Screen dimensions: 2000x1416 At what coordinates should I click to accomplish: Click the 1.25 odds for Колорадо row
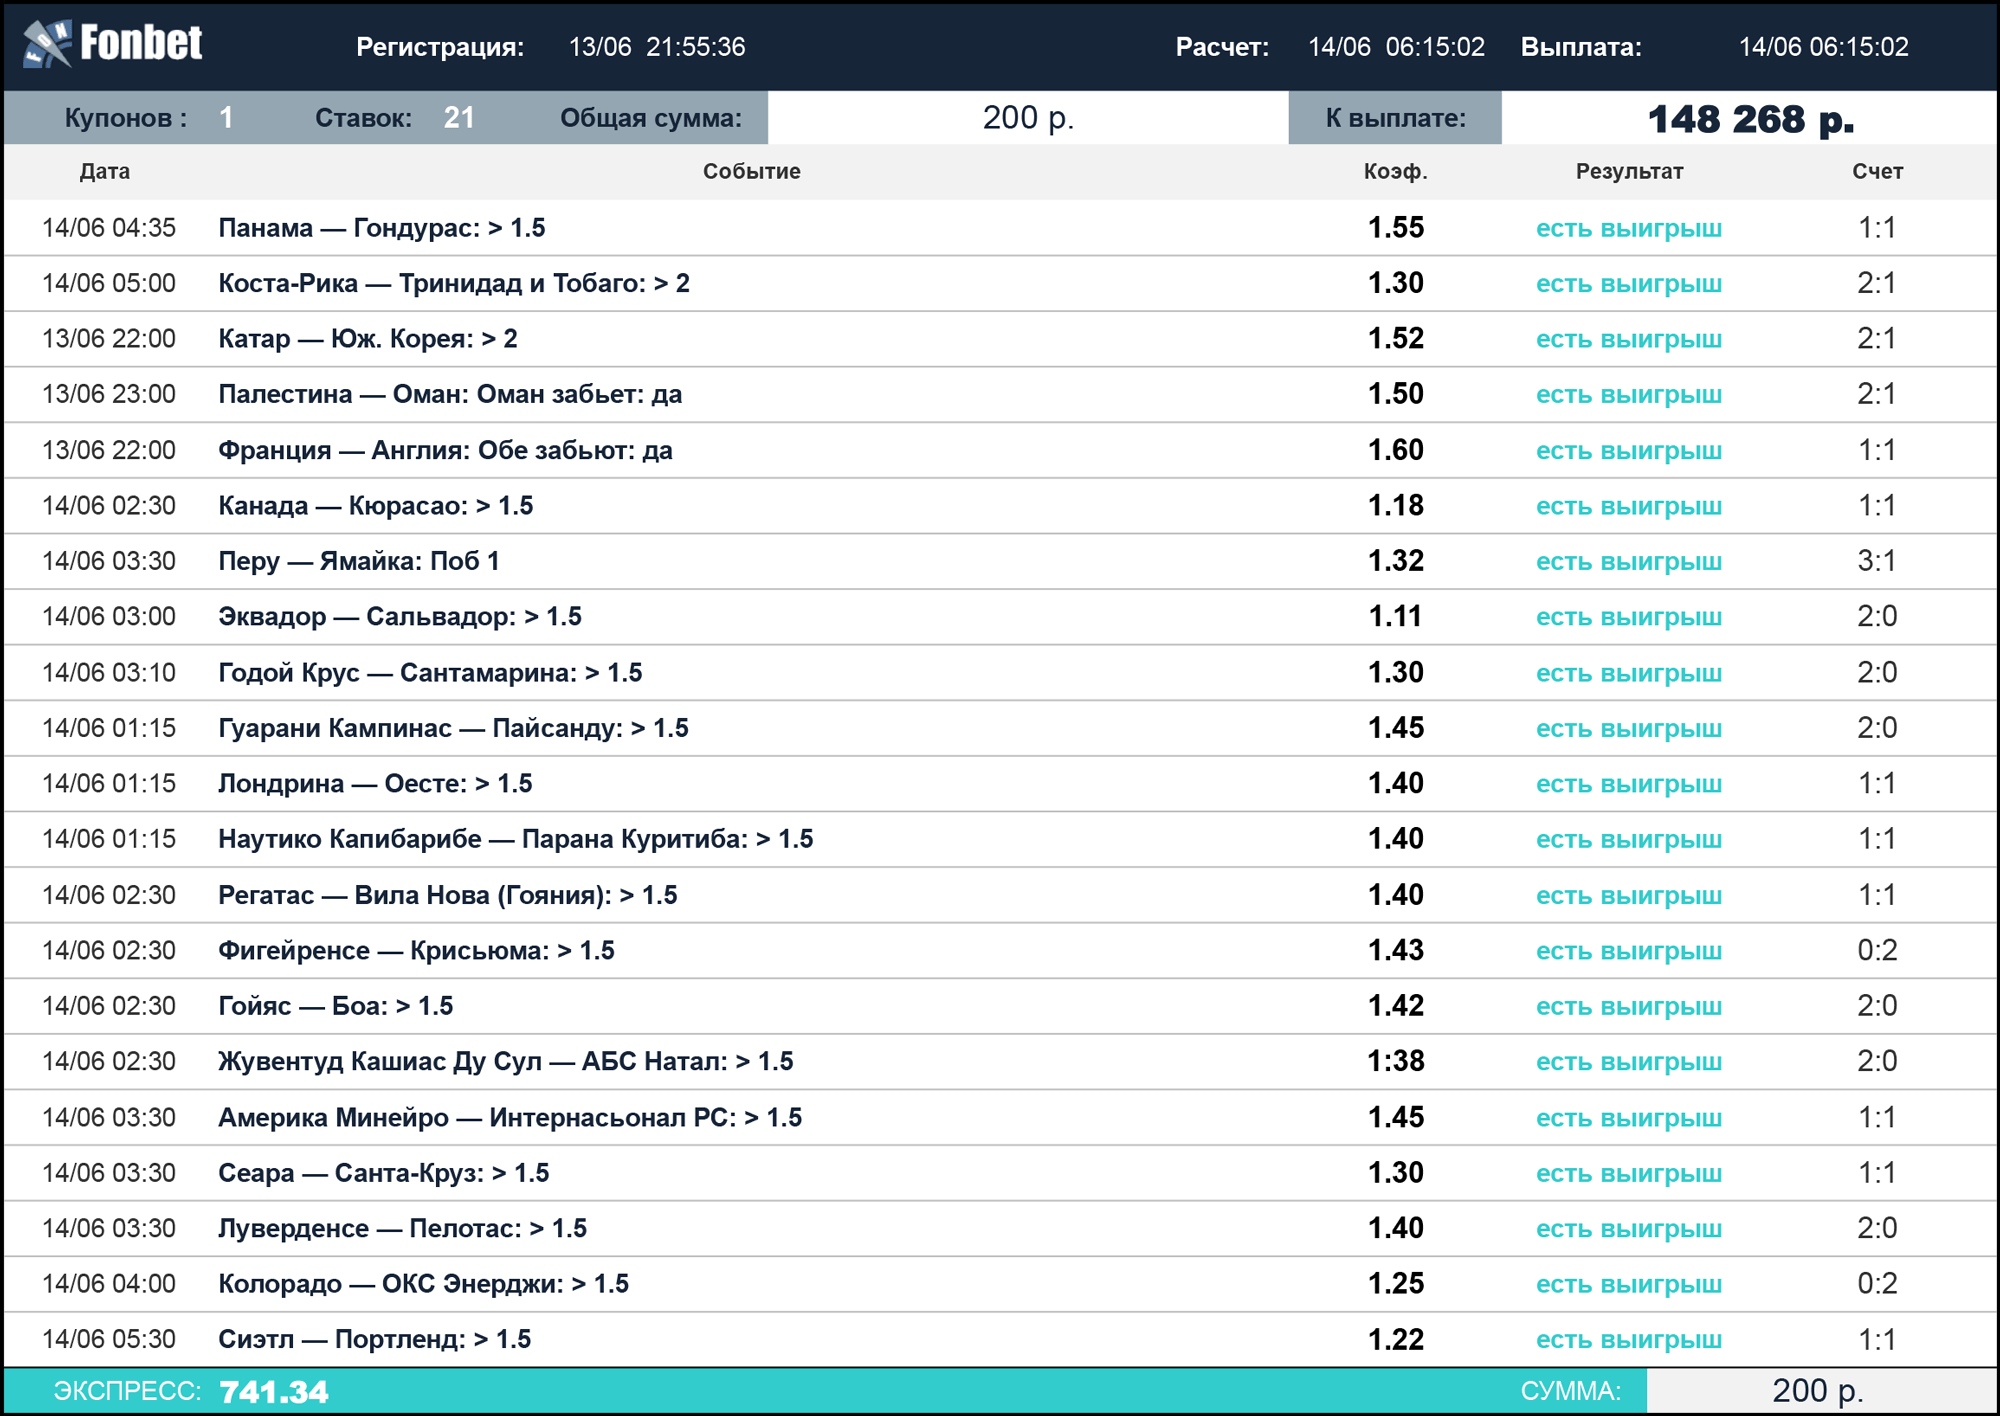1395,1284
